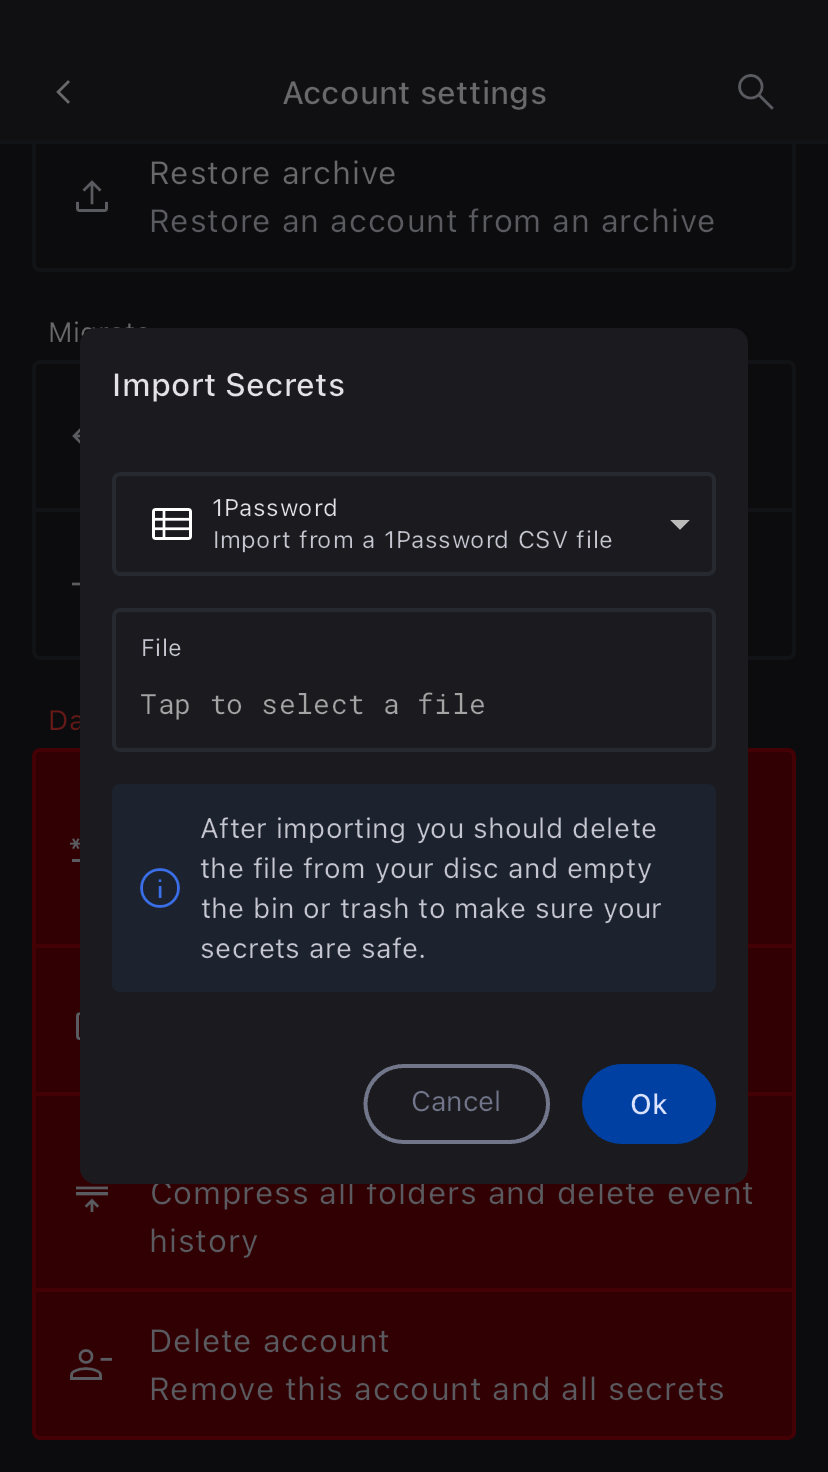Screen dimensions: 828x1472
Task: Expand the import format dropdown arrow
Action: click(680, 524)
